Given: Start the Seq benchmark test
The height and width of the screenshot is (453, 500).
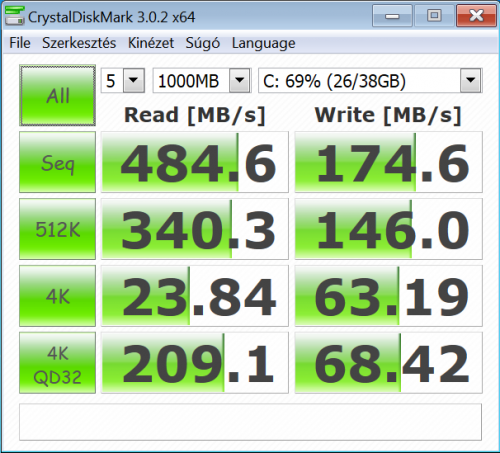Looking at the screenshot, I should click(57, 162).
